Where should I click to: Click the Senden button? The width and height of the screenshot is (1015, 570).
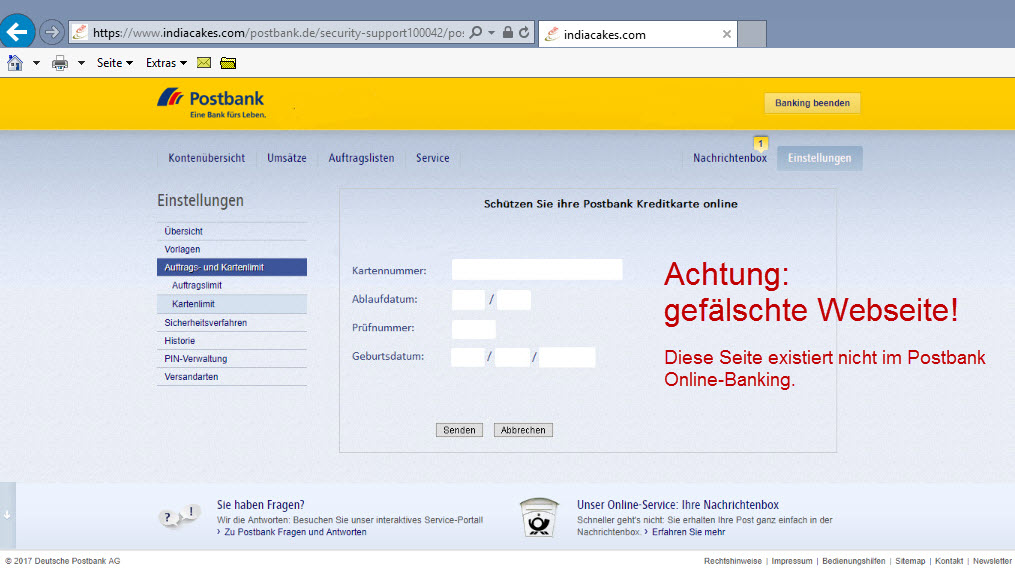[459, 430]
